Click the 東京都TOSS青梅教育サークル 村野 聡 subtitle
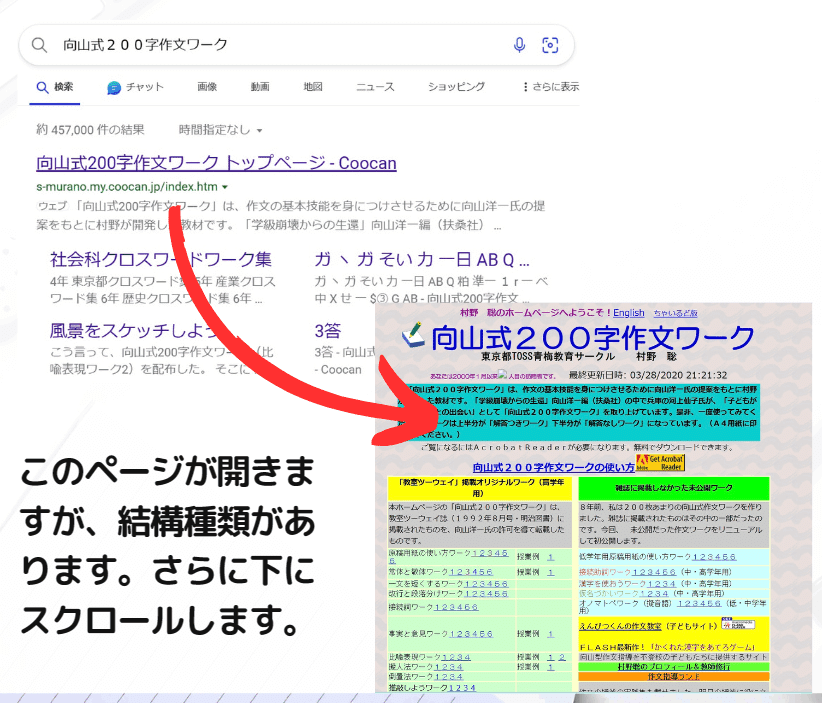This screenshot has height=703, width=822. tap(579, 357)
